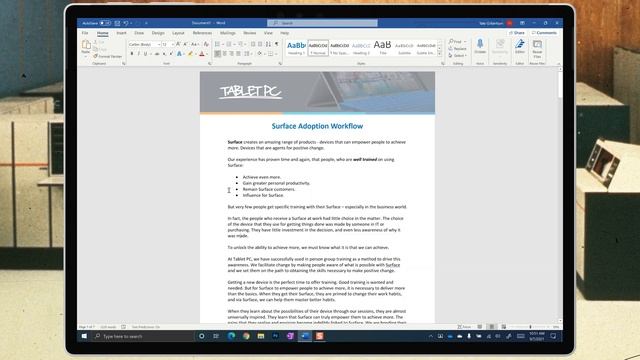The height and width of the screenshot is (360, 640).
Task: Click the taskbar 'Type here to search' box
Action: point(143,336)
